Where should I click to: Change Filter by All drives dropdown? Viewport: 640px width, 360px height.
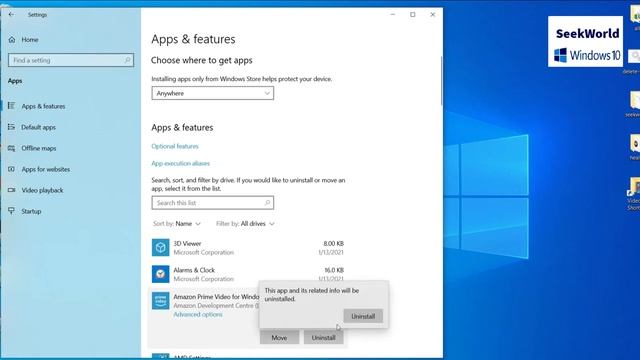245,224
